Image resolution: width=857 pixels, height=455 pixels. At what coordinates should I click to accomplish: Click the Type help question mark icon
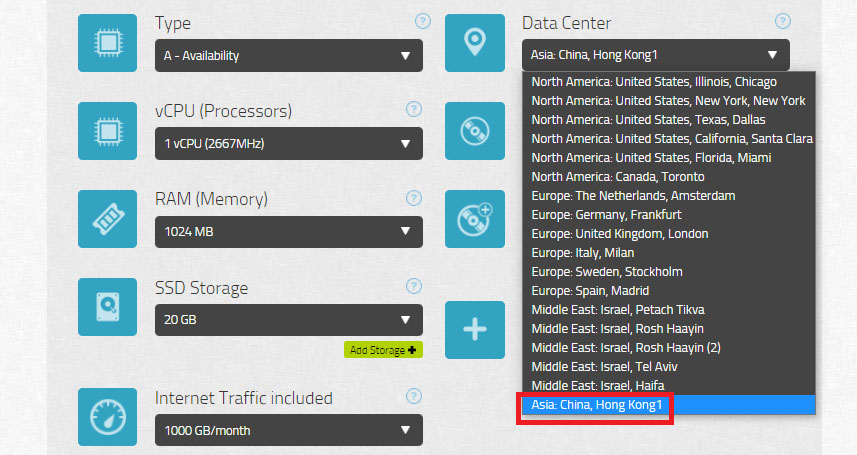coord(422,21)
